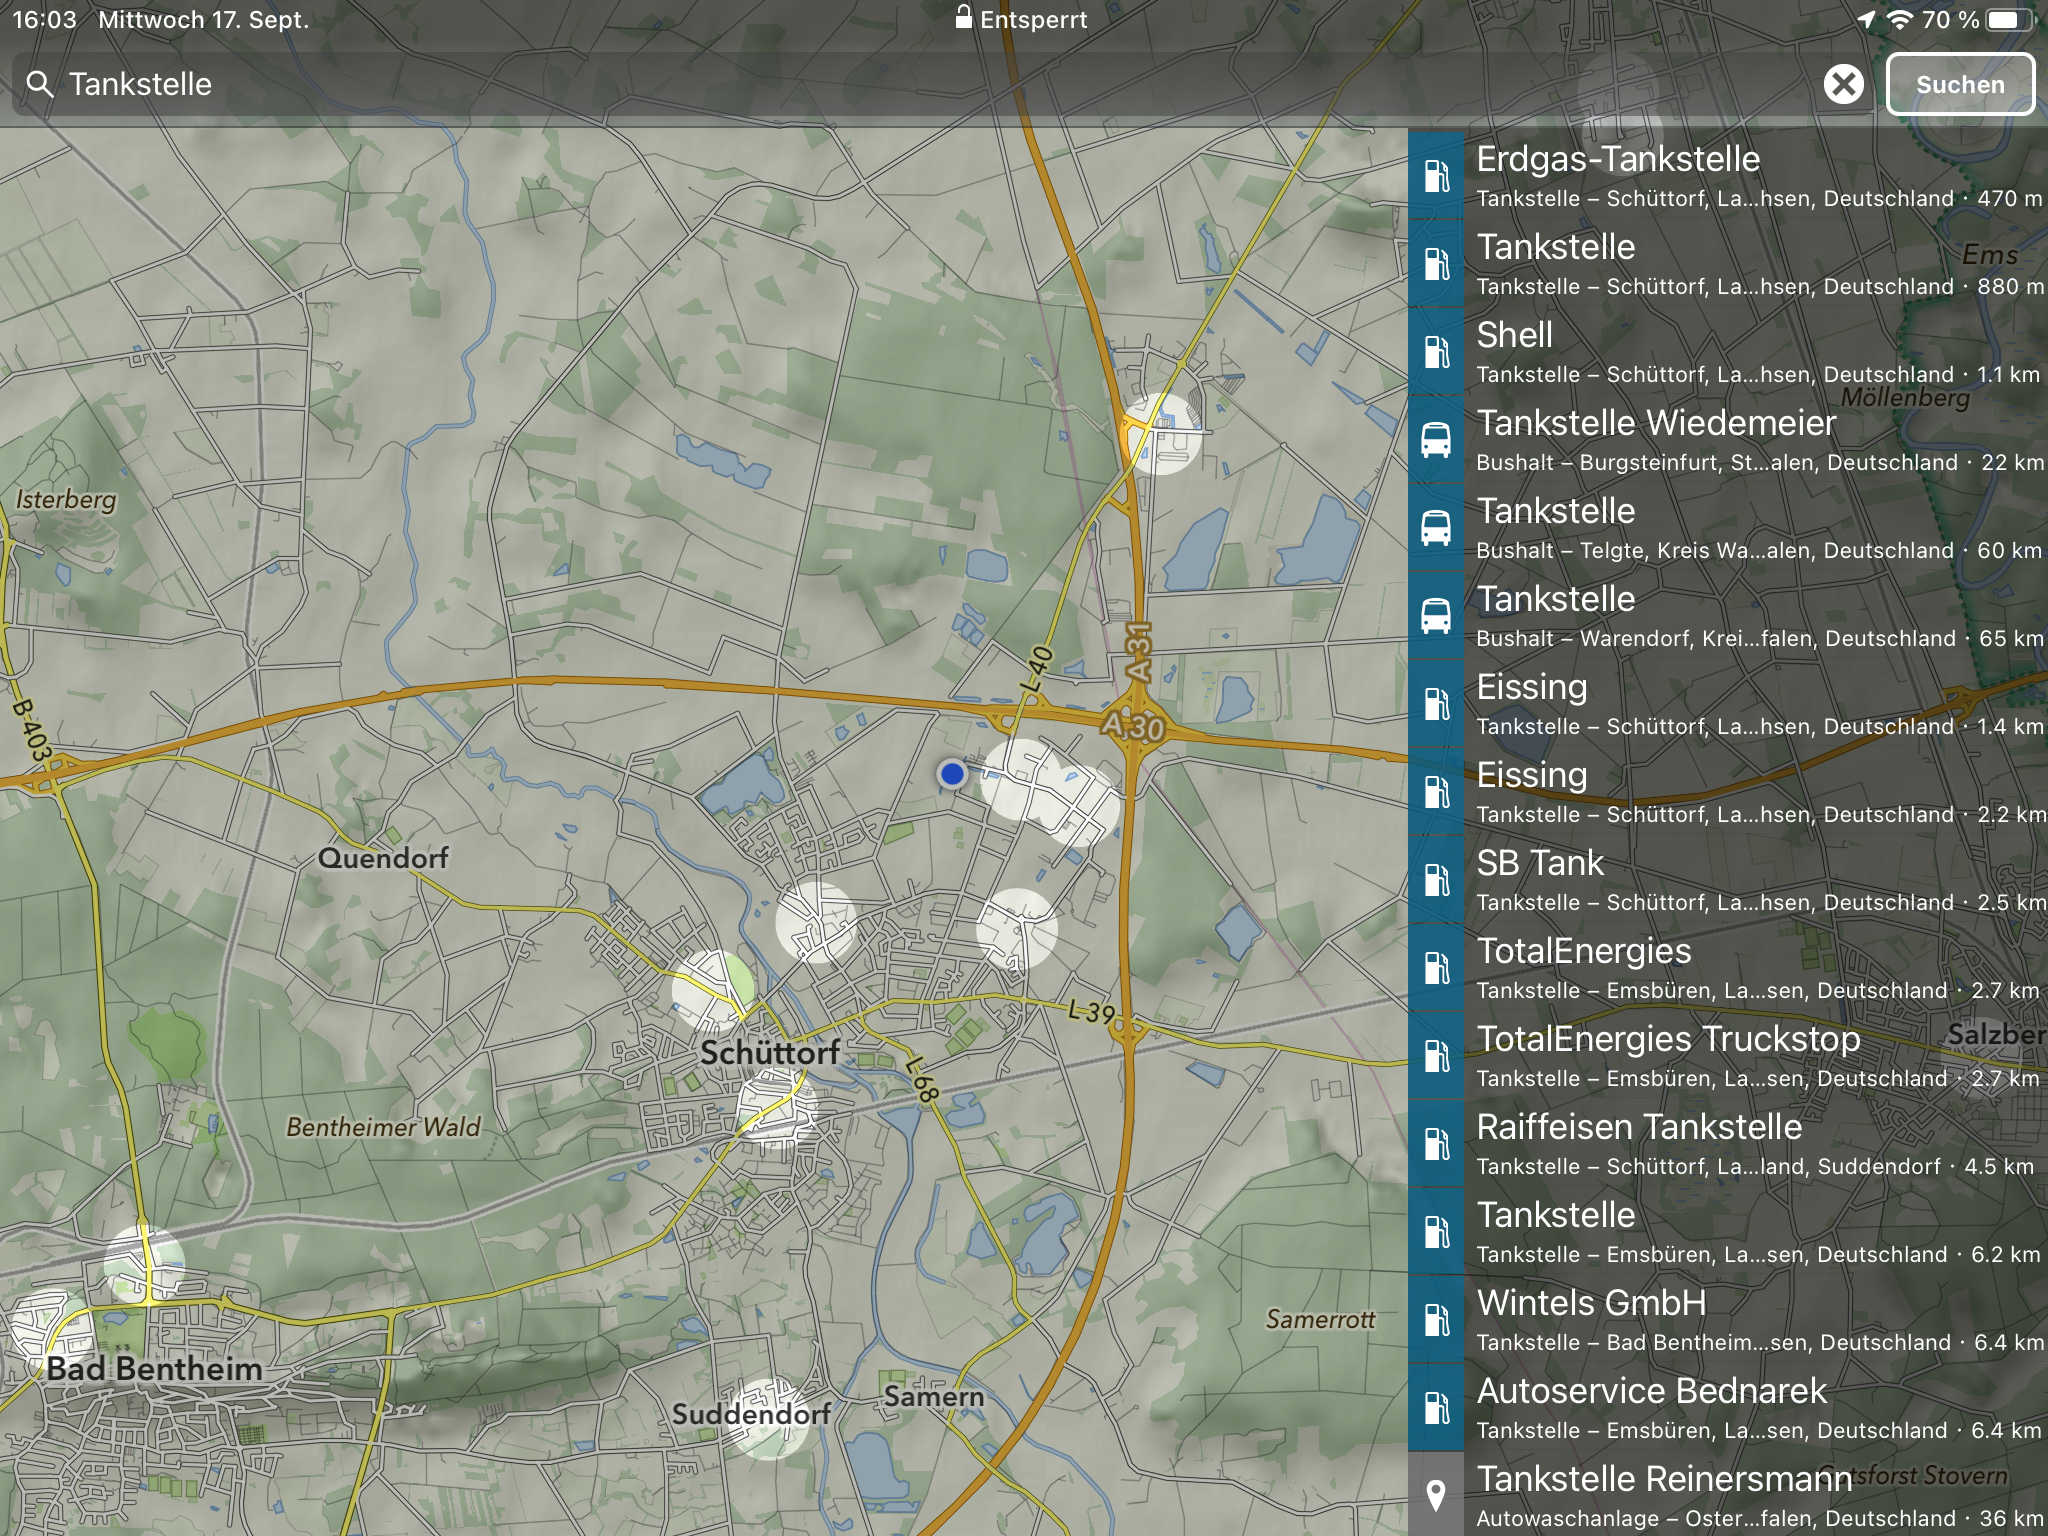Tap the Schüttorf town label on map
Screen dimensions: 2048x1536
coord(769,1052)
